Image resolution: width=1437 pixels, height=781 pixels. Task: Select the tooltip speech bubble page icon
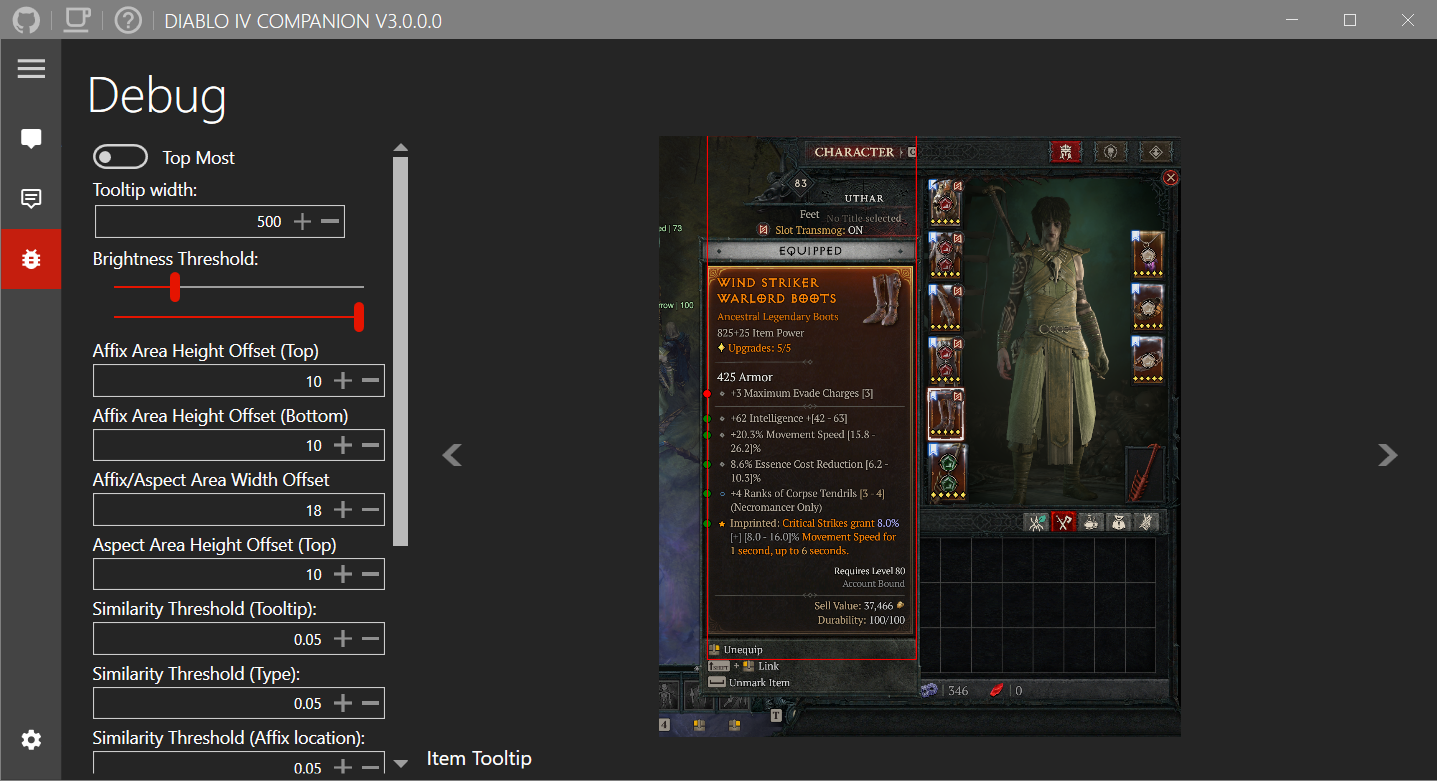click(x=31, y=139)
